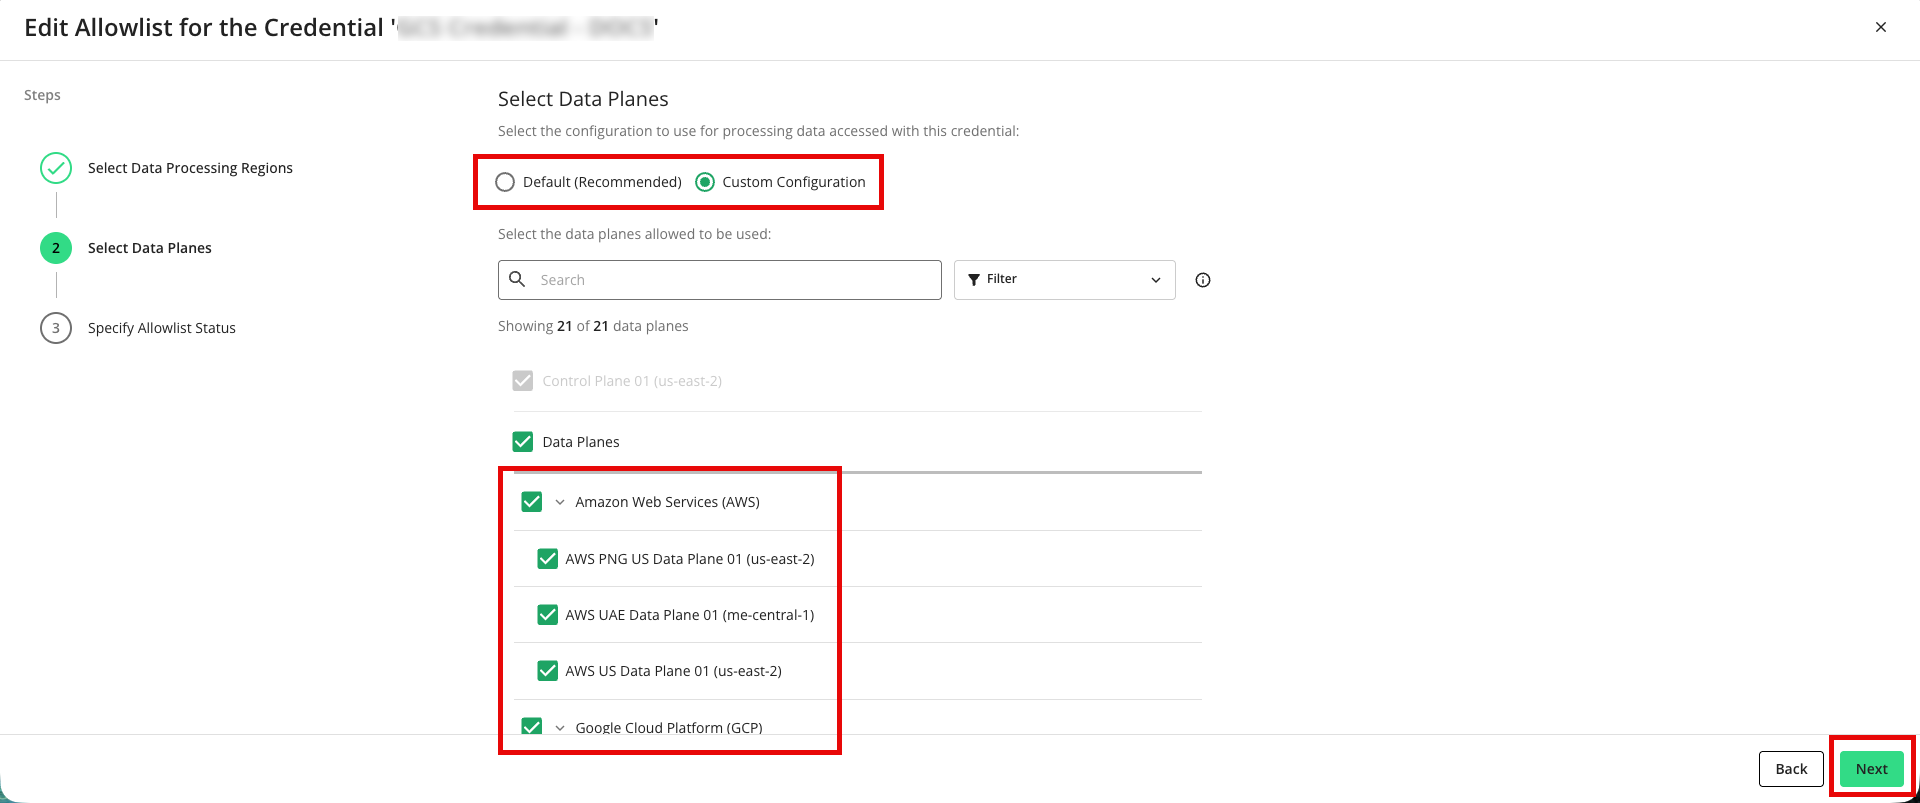Click the step 2 circle icon
This screenshot has height=803, width=1920.
coord(56,248)
